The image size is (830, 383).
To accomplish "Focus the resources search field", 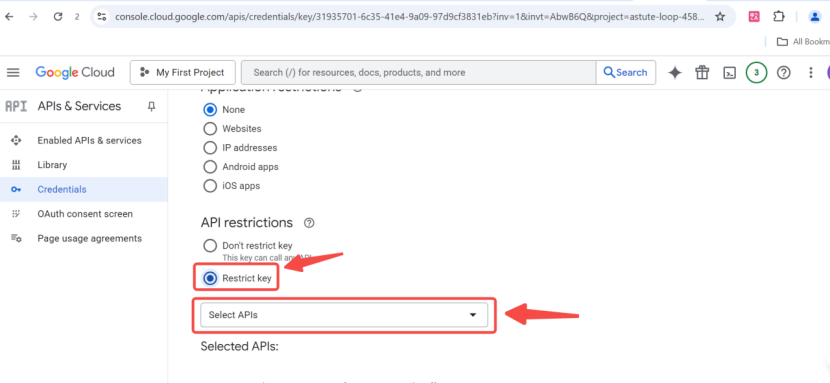I will (418, 72).
